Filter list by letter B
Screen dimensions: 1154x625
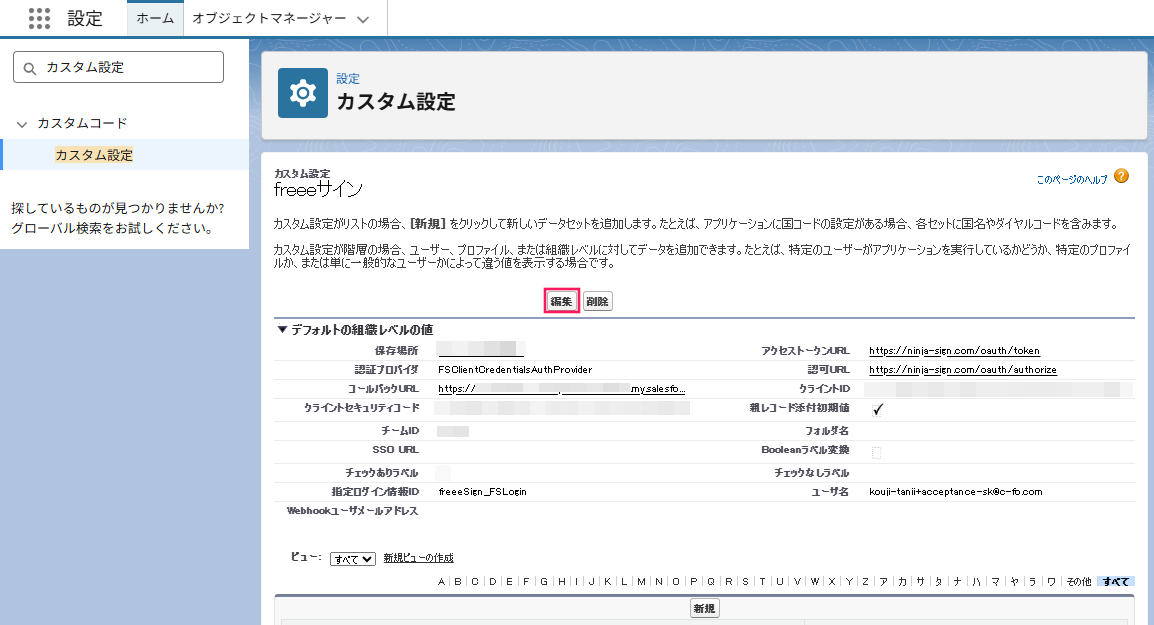(458, 582)
